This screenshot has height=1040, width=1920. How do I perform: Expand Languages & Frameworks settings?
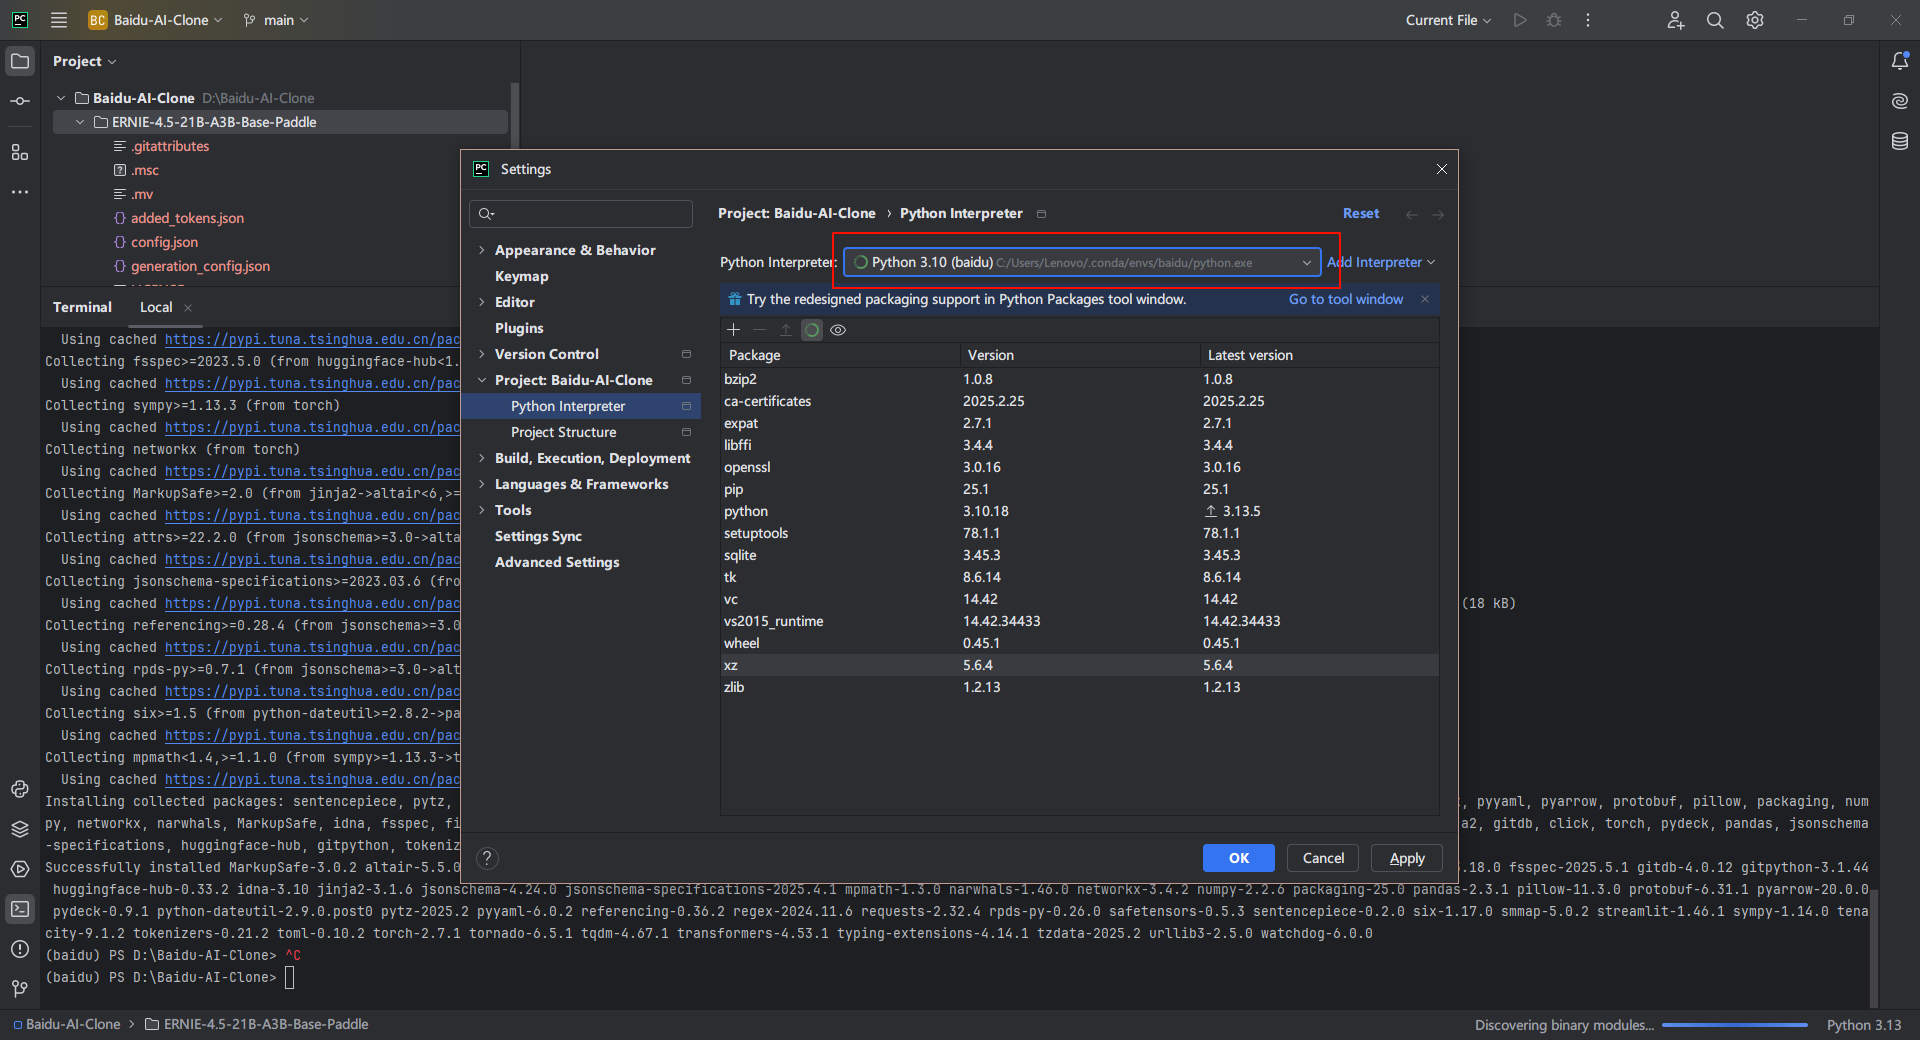pyautogui.click(x=481, y=484)
